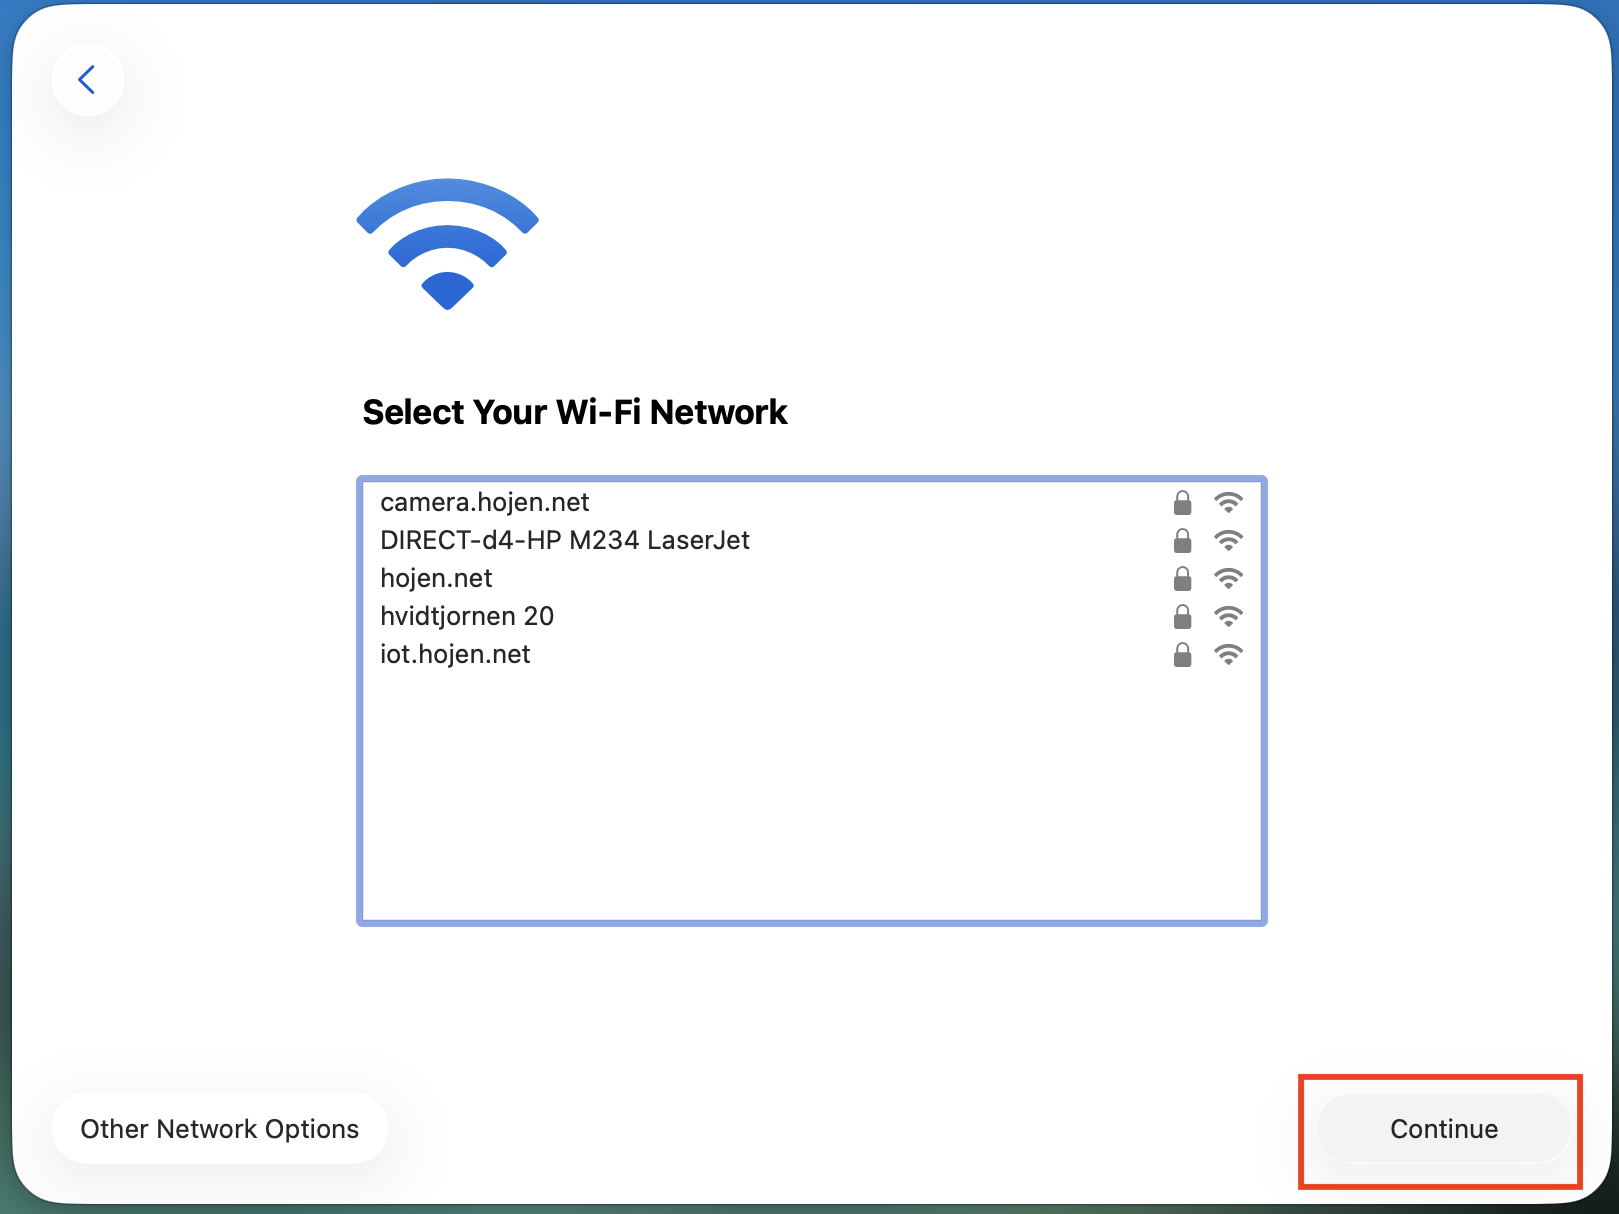
Task: Go back using the chevron arrow
Action: tap(88, 80)
